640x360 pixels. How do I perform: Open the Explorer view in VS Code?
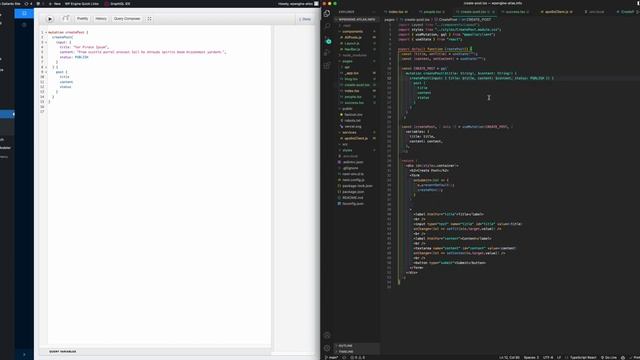click(327, 13)
